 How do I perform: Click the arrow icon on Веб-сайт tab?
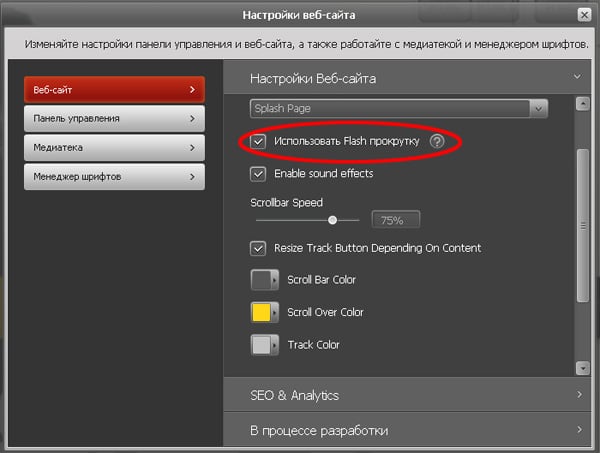click(x=191, y=89)
